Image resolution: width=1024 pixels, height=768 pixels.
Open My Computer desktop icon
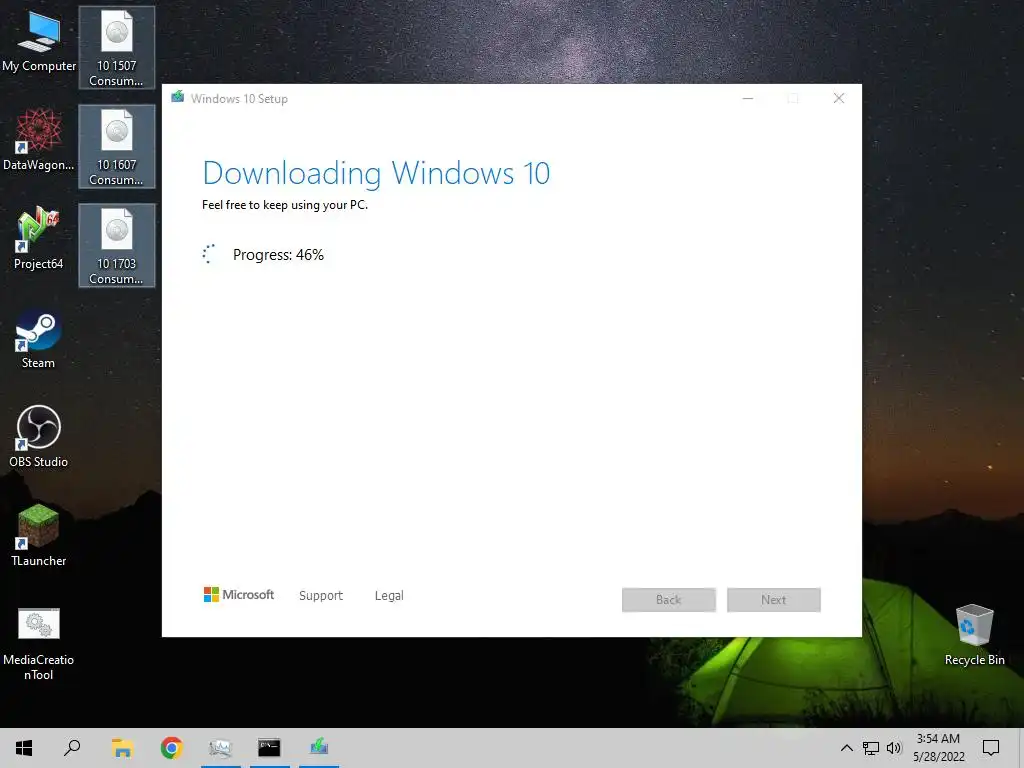[39, 43]
